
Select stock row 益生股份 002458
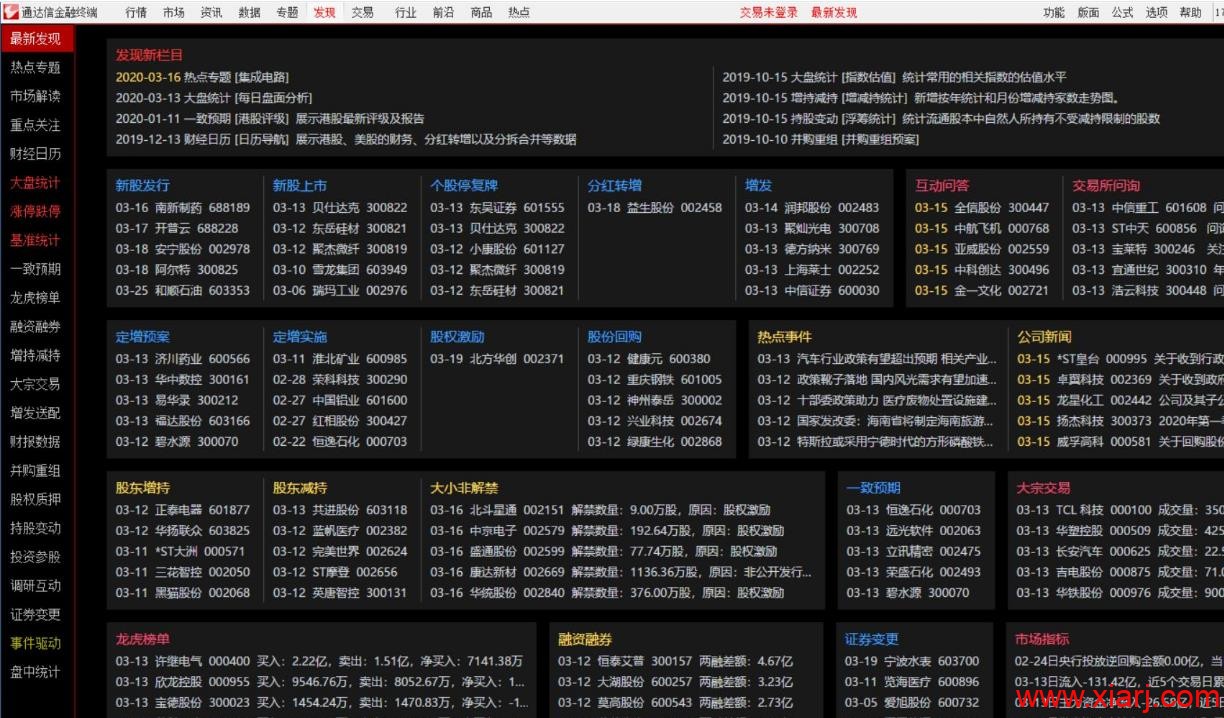click(x=655, y=208)
